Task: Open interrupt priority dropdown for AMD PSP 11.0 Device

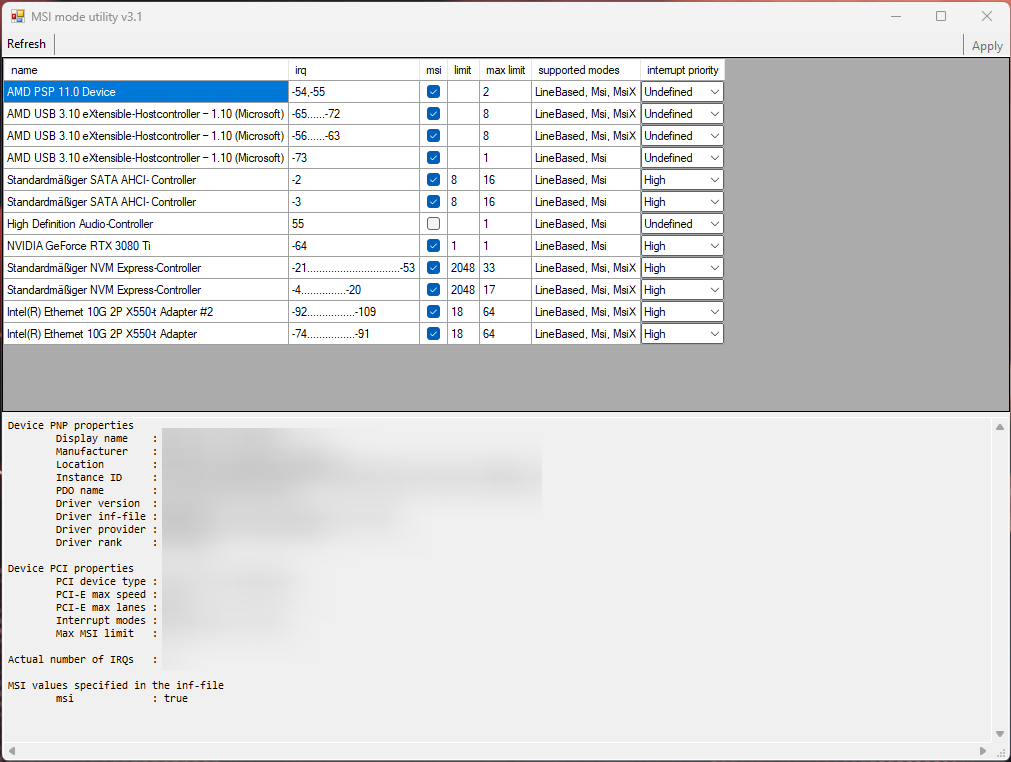Action: 682,92
